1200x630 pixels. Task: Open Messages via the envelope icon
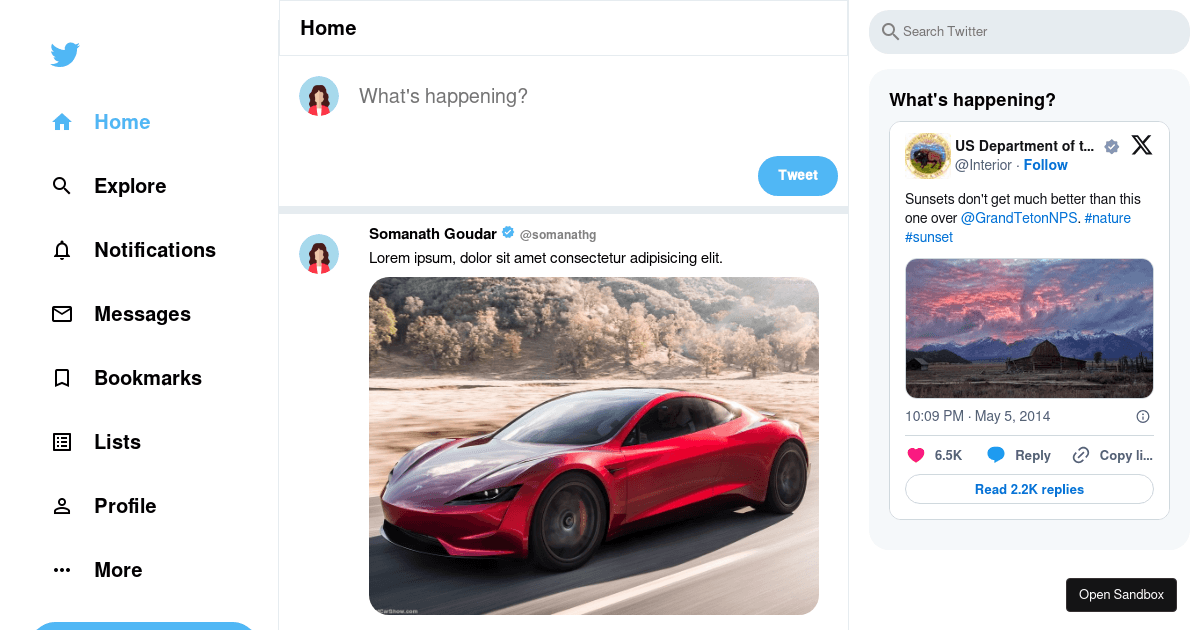pos(61,313)
